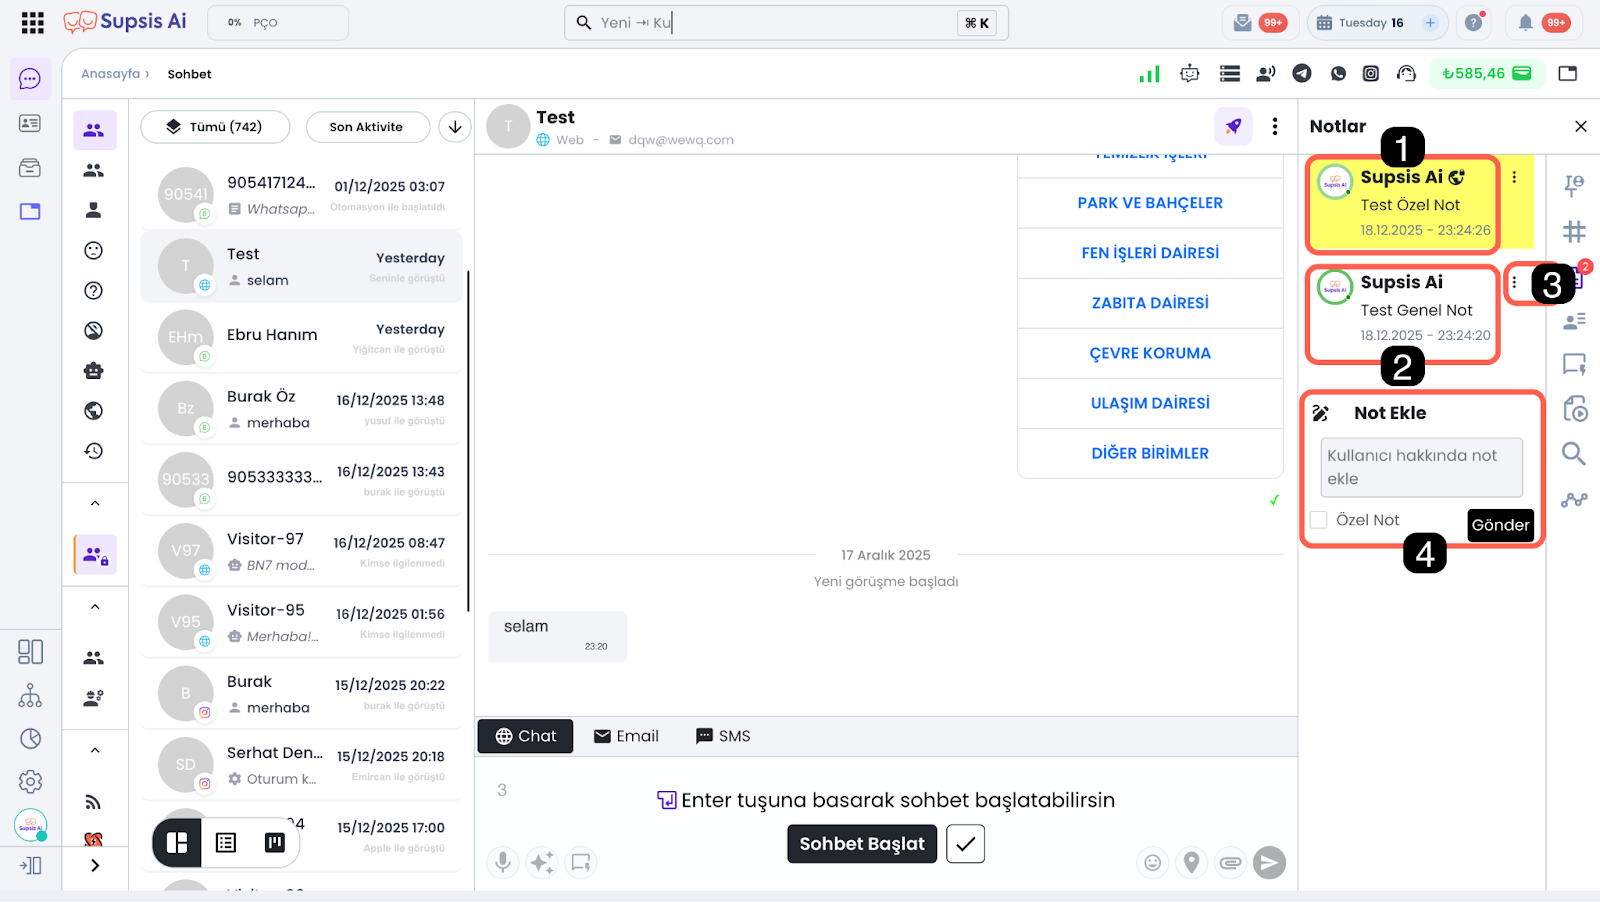Viewport: 1600px width, 902px height.
Task: Open the emoji picker in composer
Action: (x=1152, y=862)
